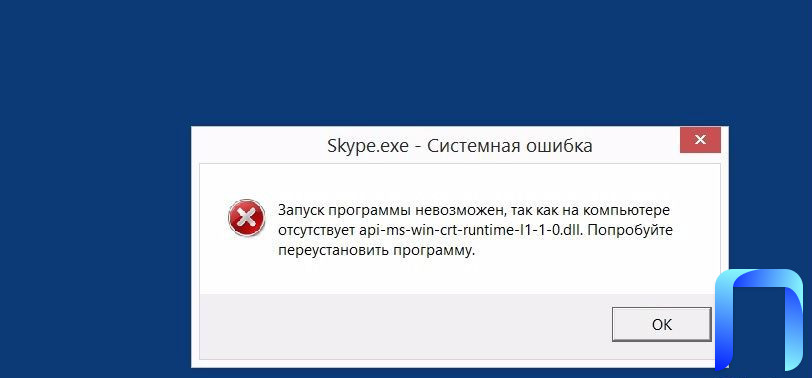Click the 'Skype.exe' text in title bar

(x=367, y=146)
